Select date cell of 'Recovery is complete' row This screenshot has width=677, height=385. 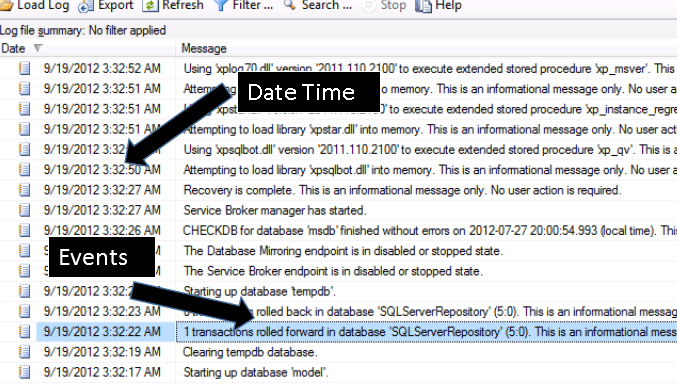pyautogui.click(x=102, y=190)
